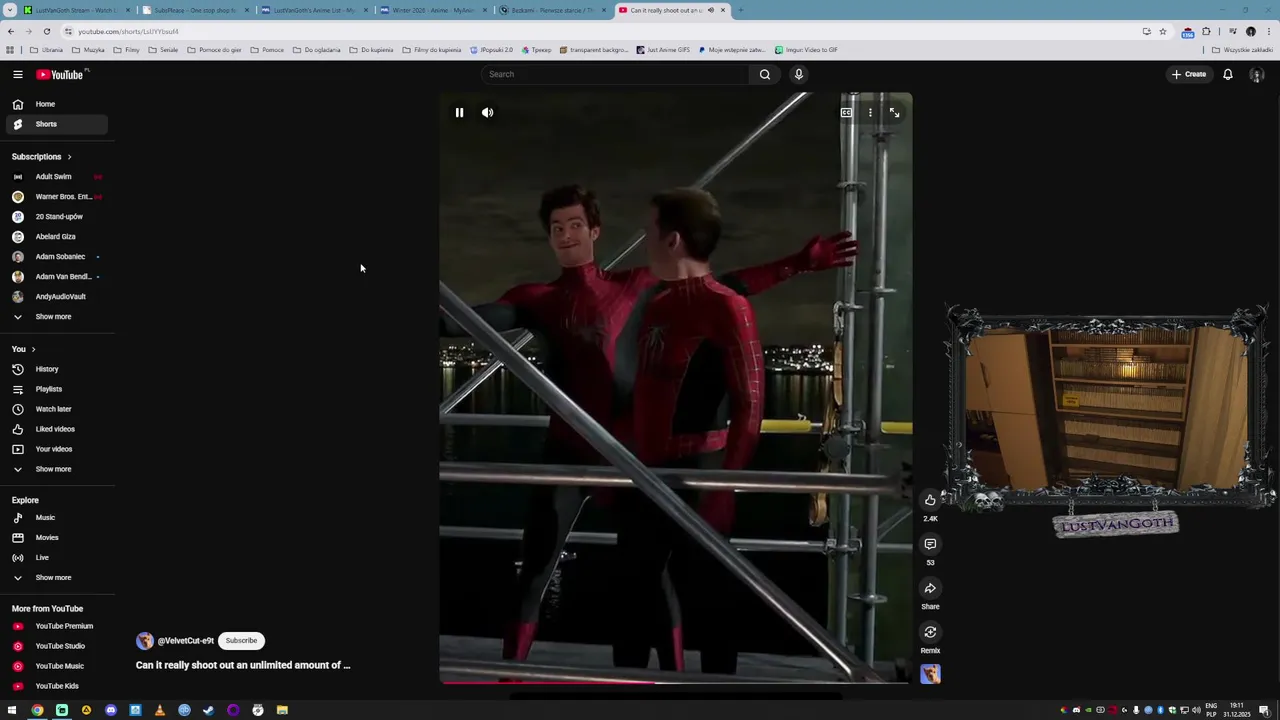Viewport: 1280px width, 720px height.
Task: Expand the You section chevron
Action: point(33,349)
